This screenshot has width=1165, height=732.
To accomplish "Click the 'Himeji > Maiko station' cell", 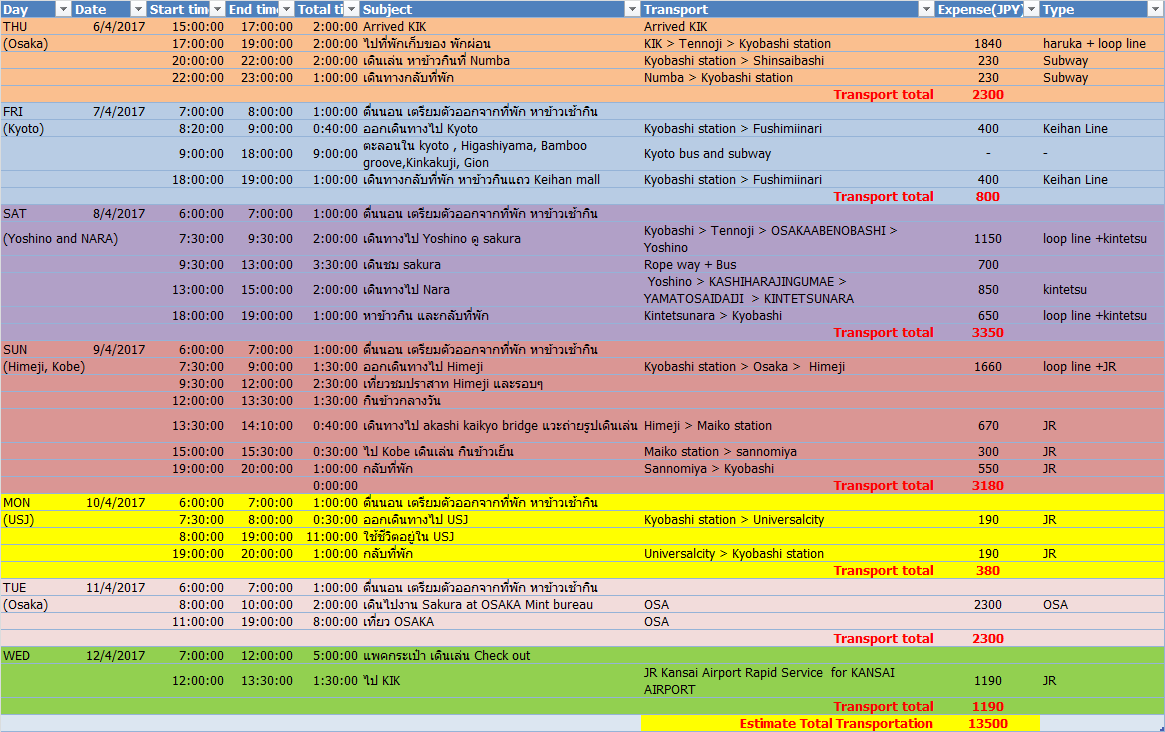I will (x=708, y=426).
